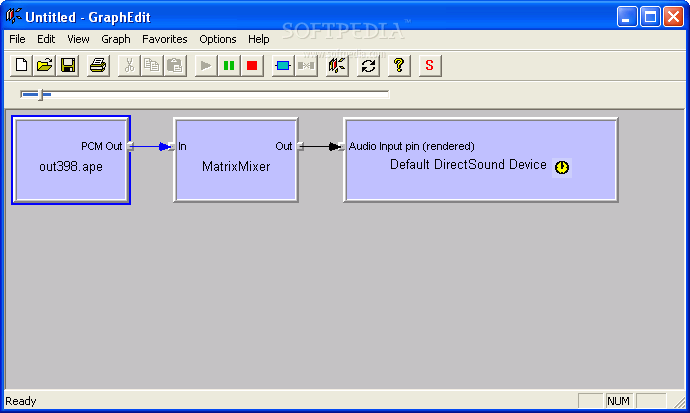The width and height of the screenshot is (690, 413).
Task: Click the NUM status bar indicator
Action: (x=619, y=401)
